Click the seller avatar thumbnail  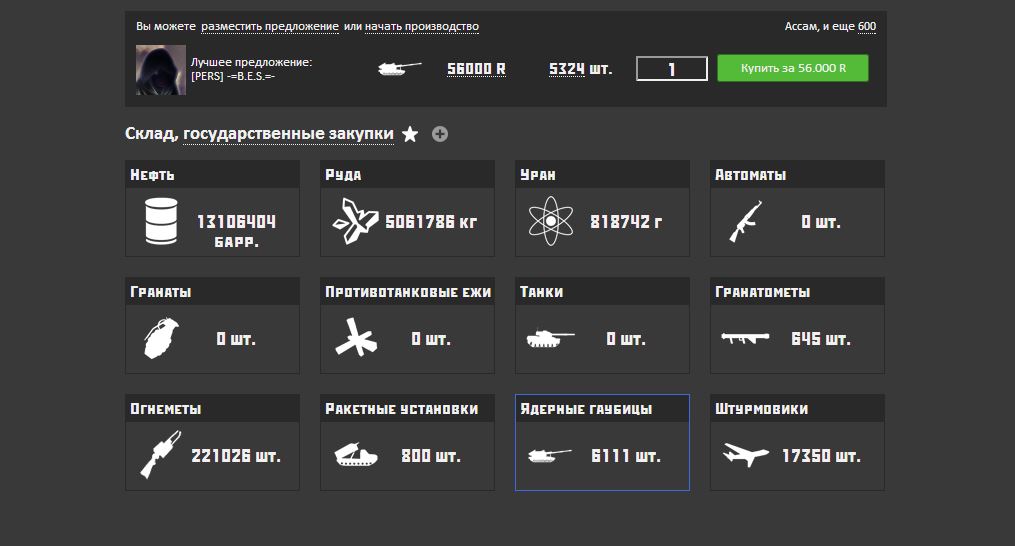[160, 69]
